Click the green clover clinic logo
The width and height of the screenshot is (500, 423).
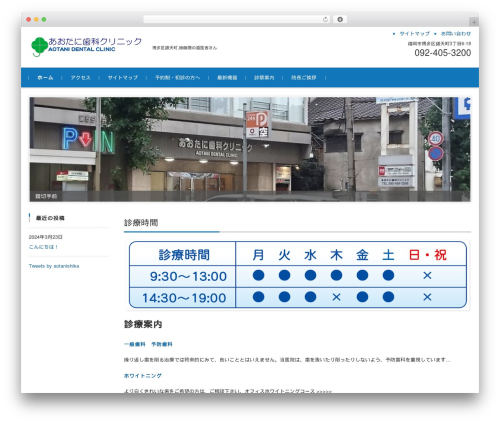pos(39,47)
